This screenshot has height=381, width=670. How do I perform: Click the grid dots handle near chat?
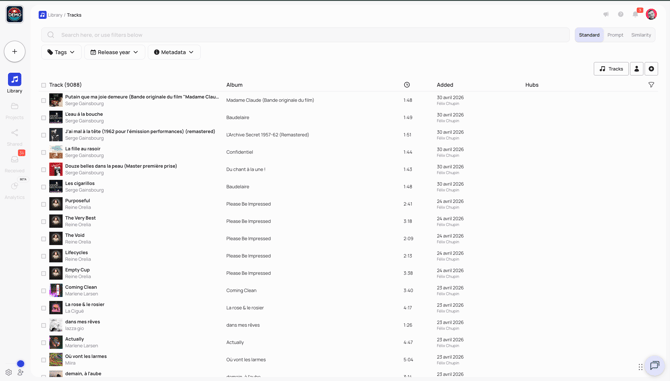[641, 367]
